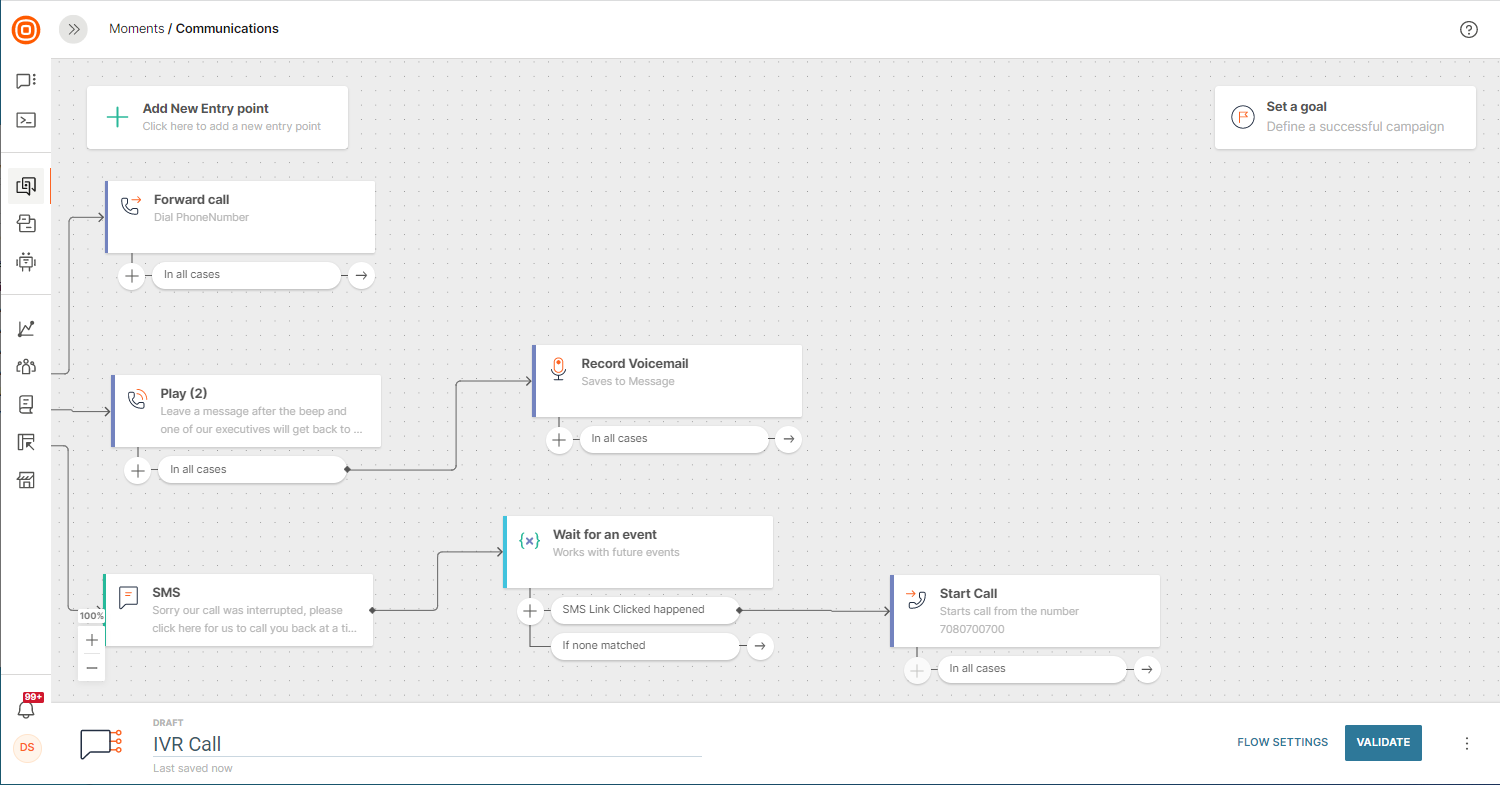The width and height of the screenshot is (1500, 785).
Task: Open the chatbot Answers icon in sidebar
Action: [x=26, y=262]
